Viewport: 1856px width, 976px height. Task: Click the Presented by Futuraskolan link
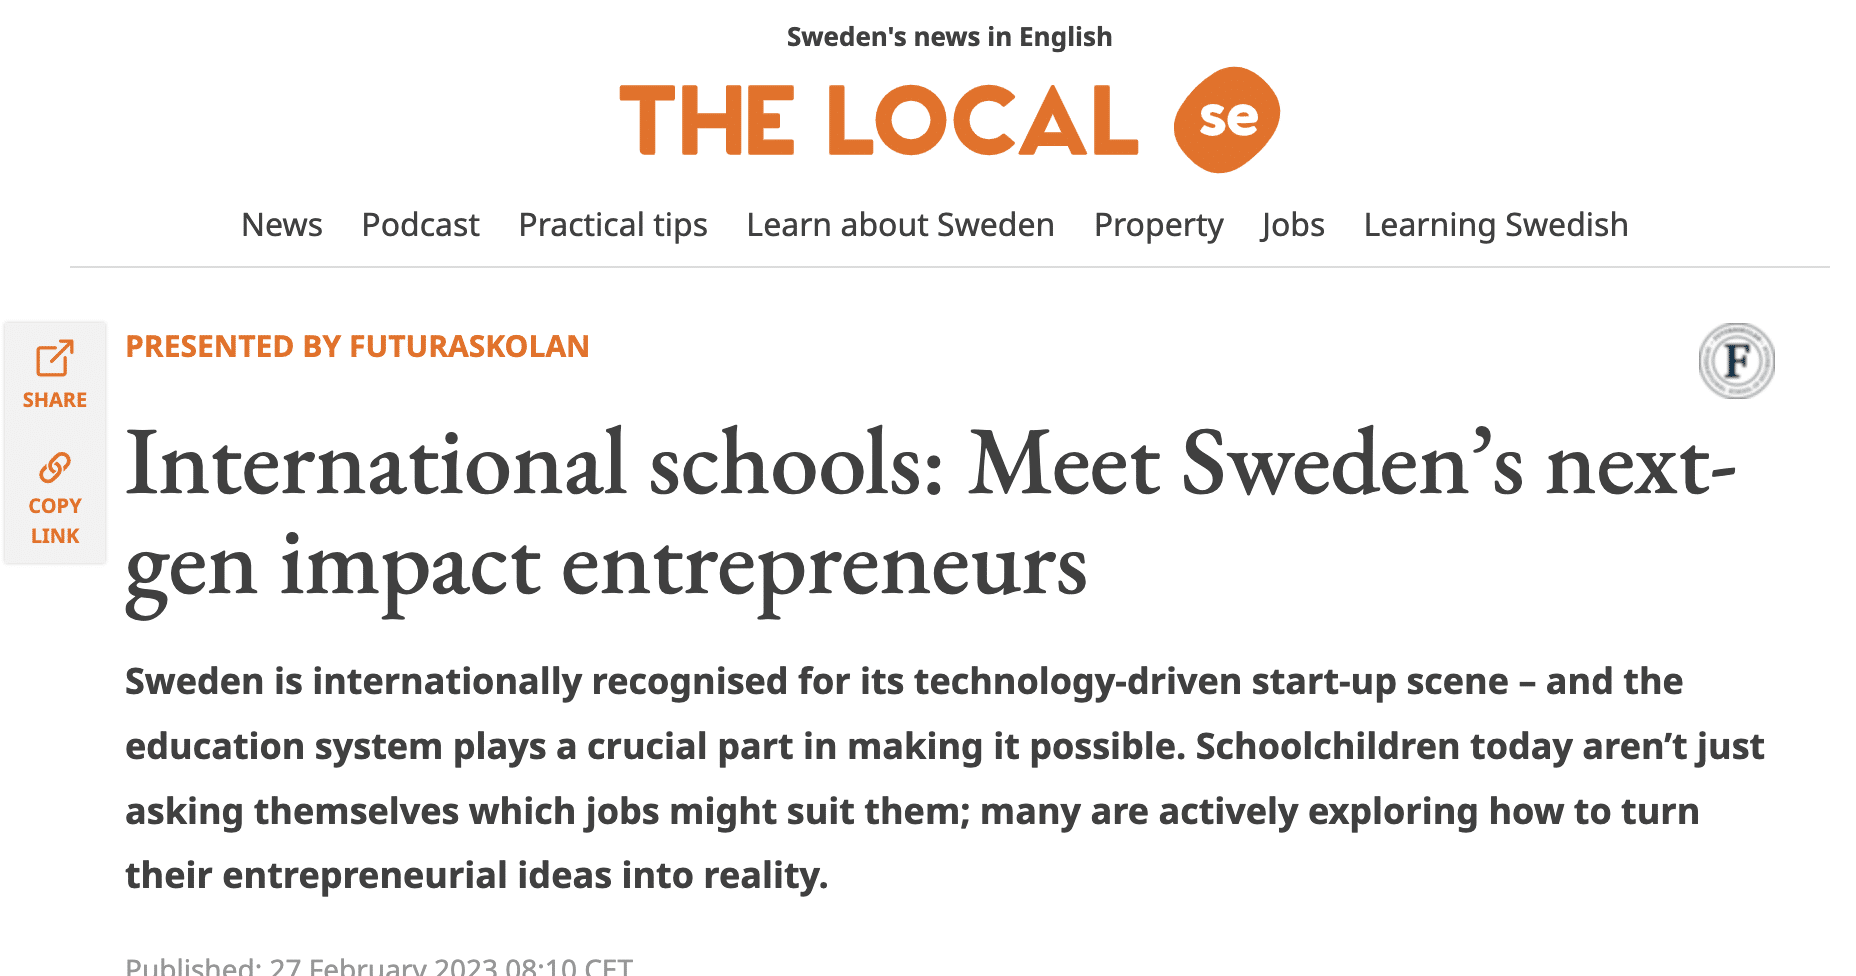pyautogui.click(x=357, y=346)
